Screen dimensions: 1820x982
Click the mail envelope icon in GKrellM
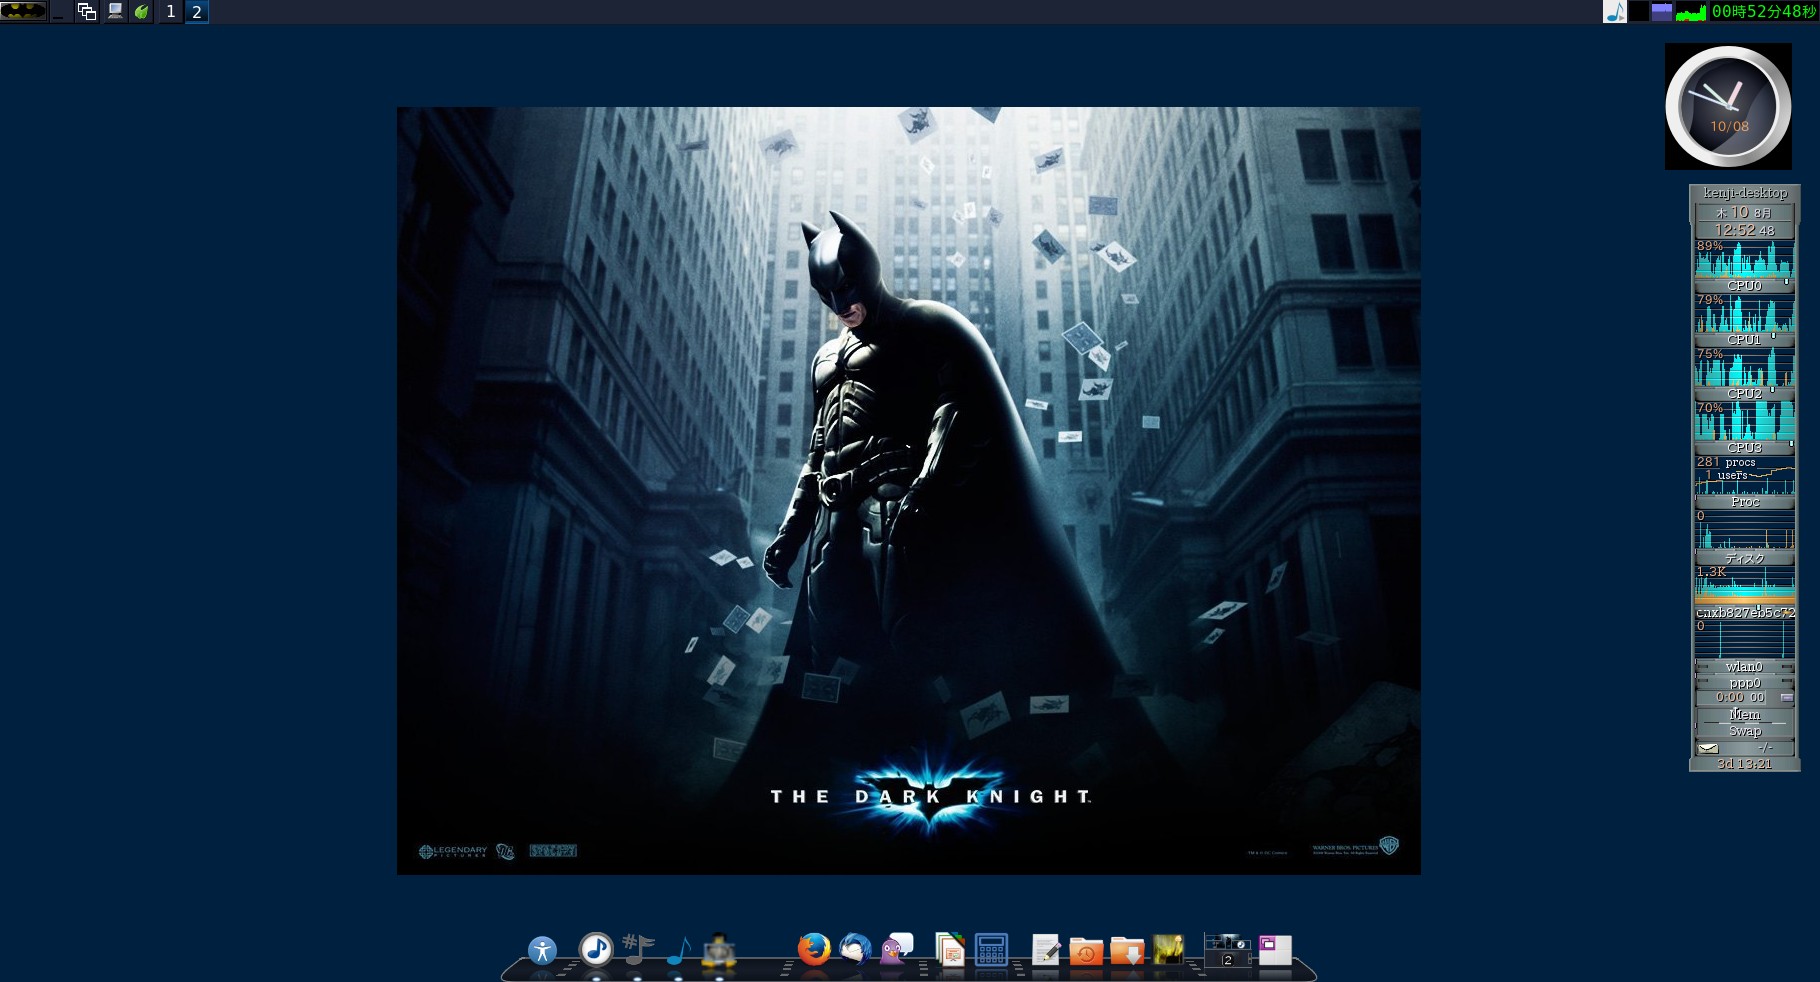[1707, 747]
